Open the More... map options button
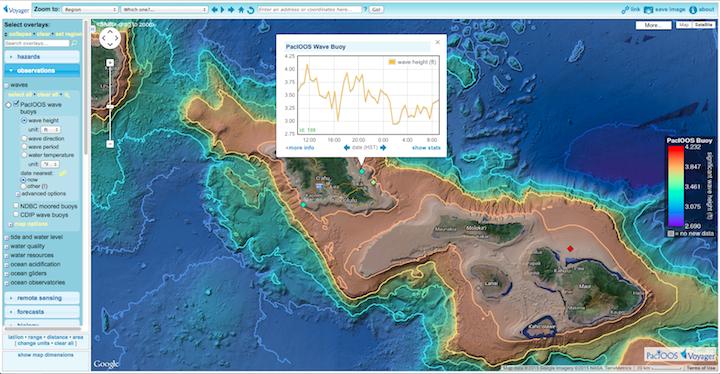 pyautogui.click(x=653, y=25)
